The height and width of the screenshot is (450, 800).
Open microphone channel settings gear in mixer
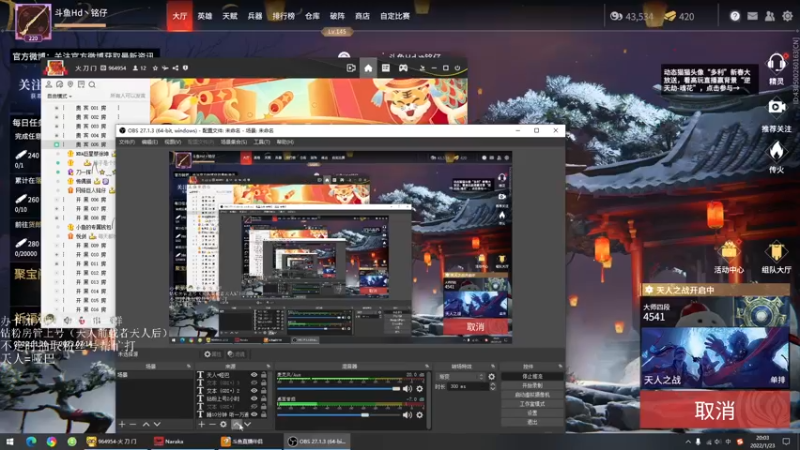(419, 389)
